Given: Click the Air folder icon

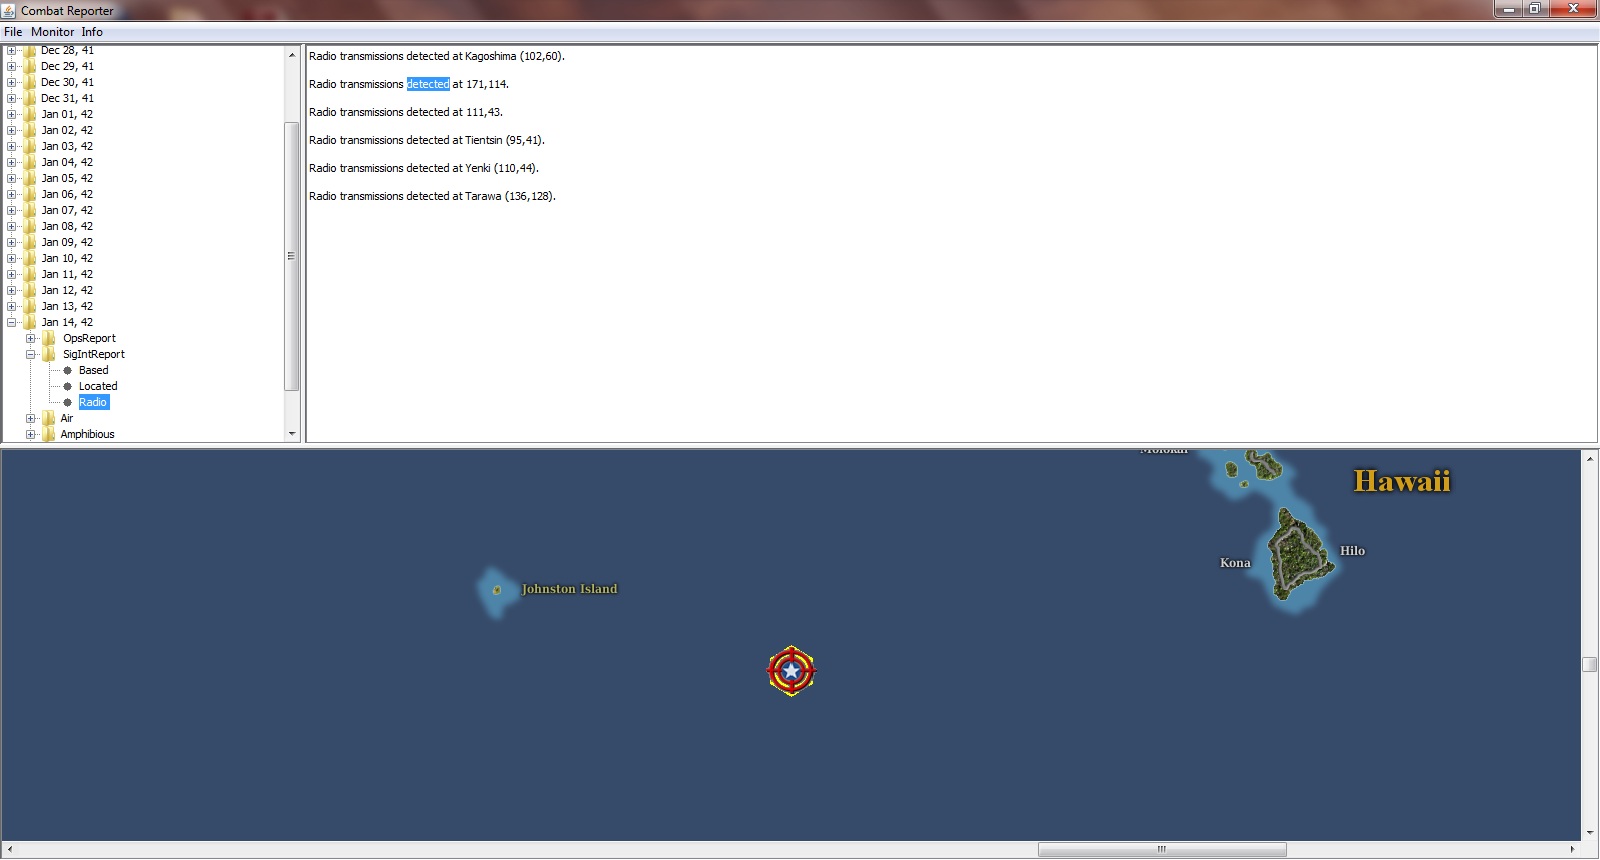Looking at the screenshot, I should tap(48, 418).
